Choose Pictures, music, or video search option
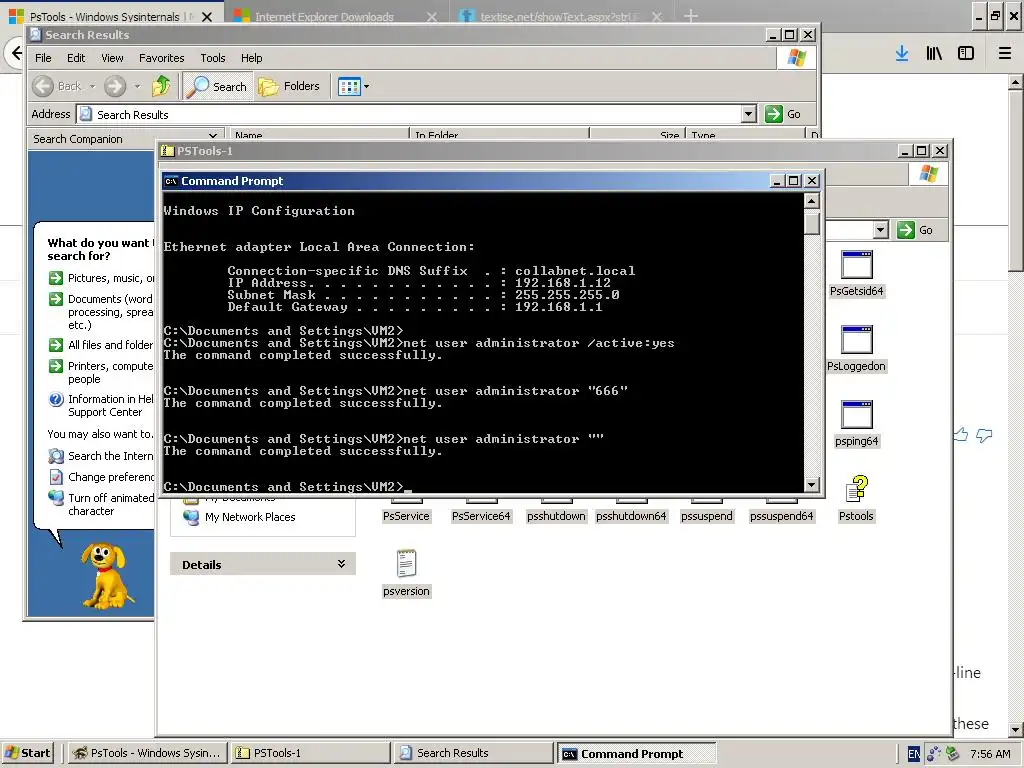The width and height of the screenshot is (1024, 768). [x=101, y=278]
